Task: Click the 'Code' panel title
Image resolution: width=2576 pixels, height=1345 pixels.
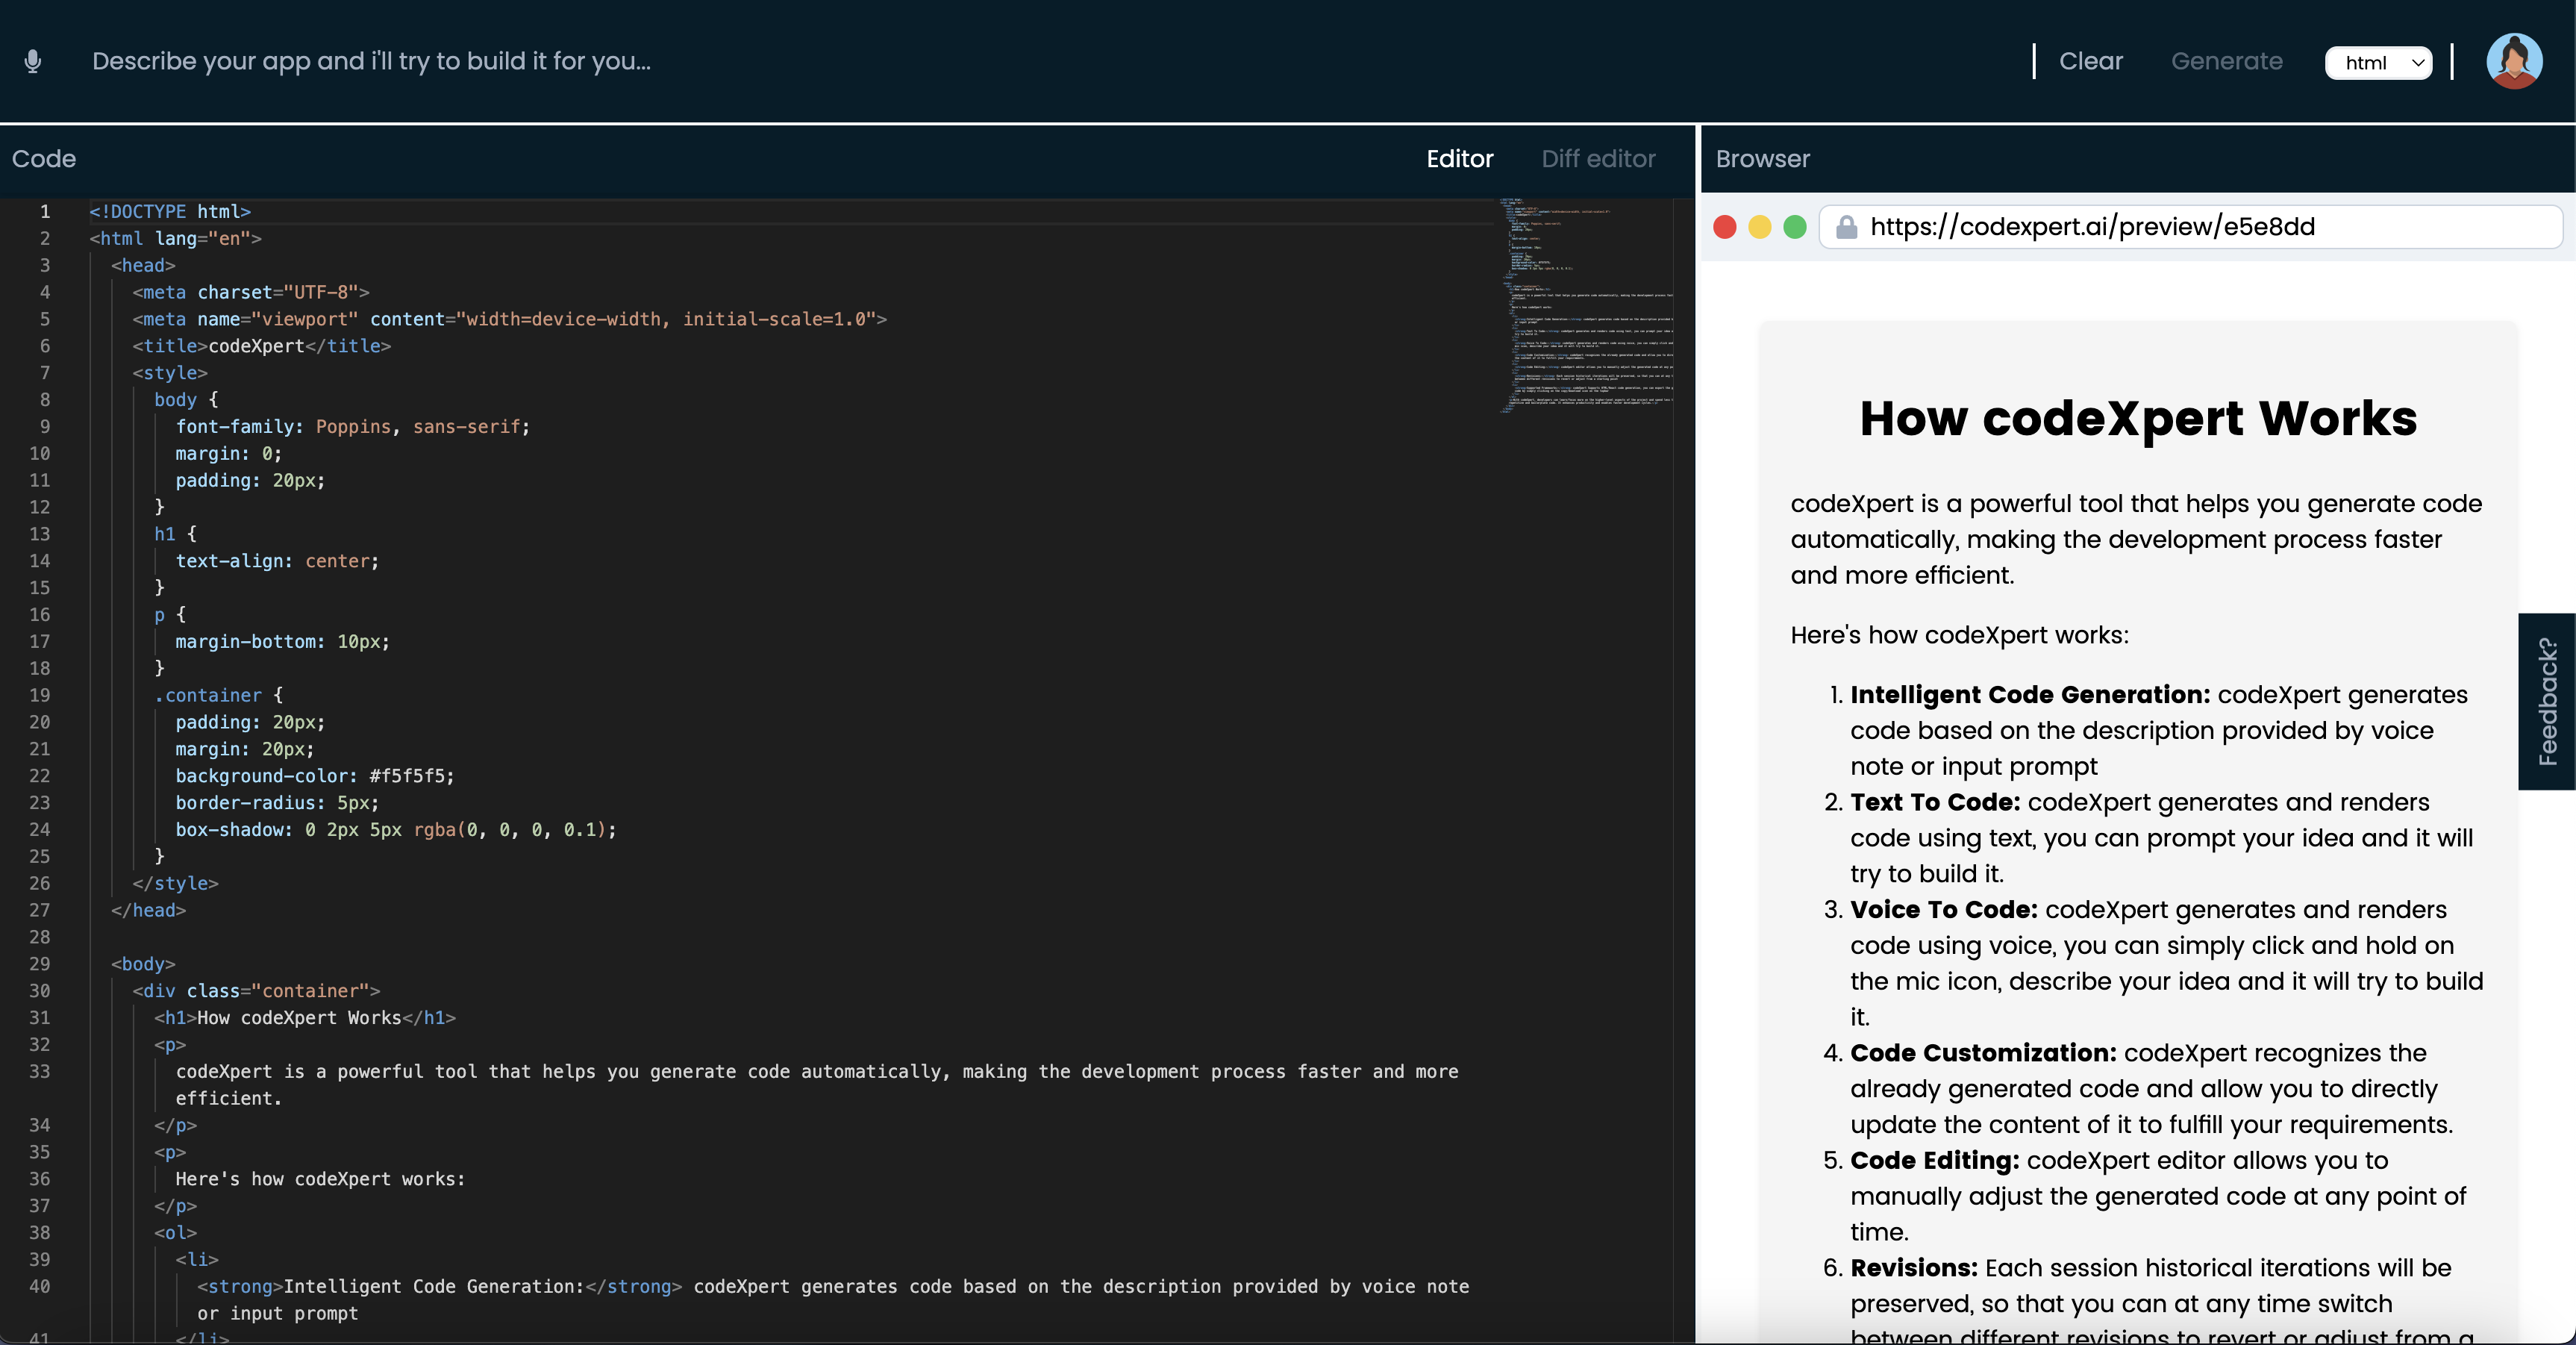Action: point(44,159)
